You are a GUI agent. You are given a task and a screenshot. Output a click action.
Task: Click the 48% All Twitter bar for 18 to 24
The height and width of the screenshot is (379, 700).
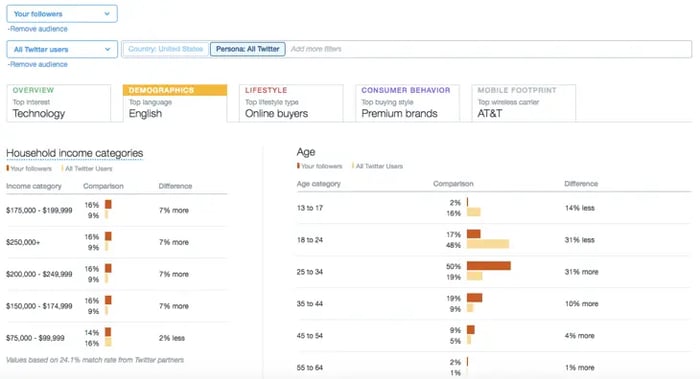point(488,244)
